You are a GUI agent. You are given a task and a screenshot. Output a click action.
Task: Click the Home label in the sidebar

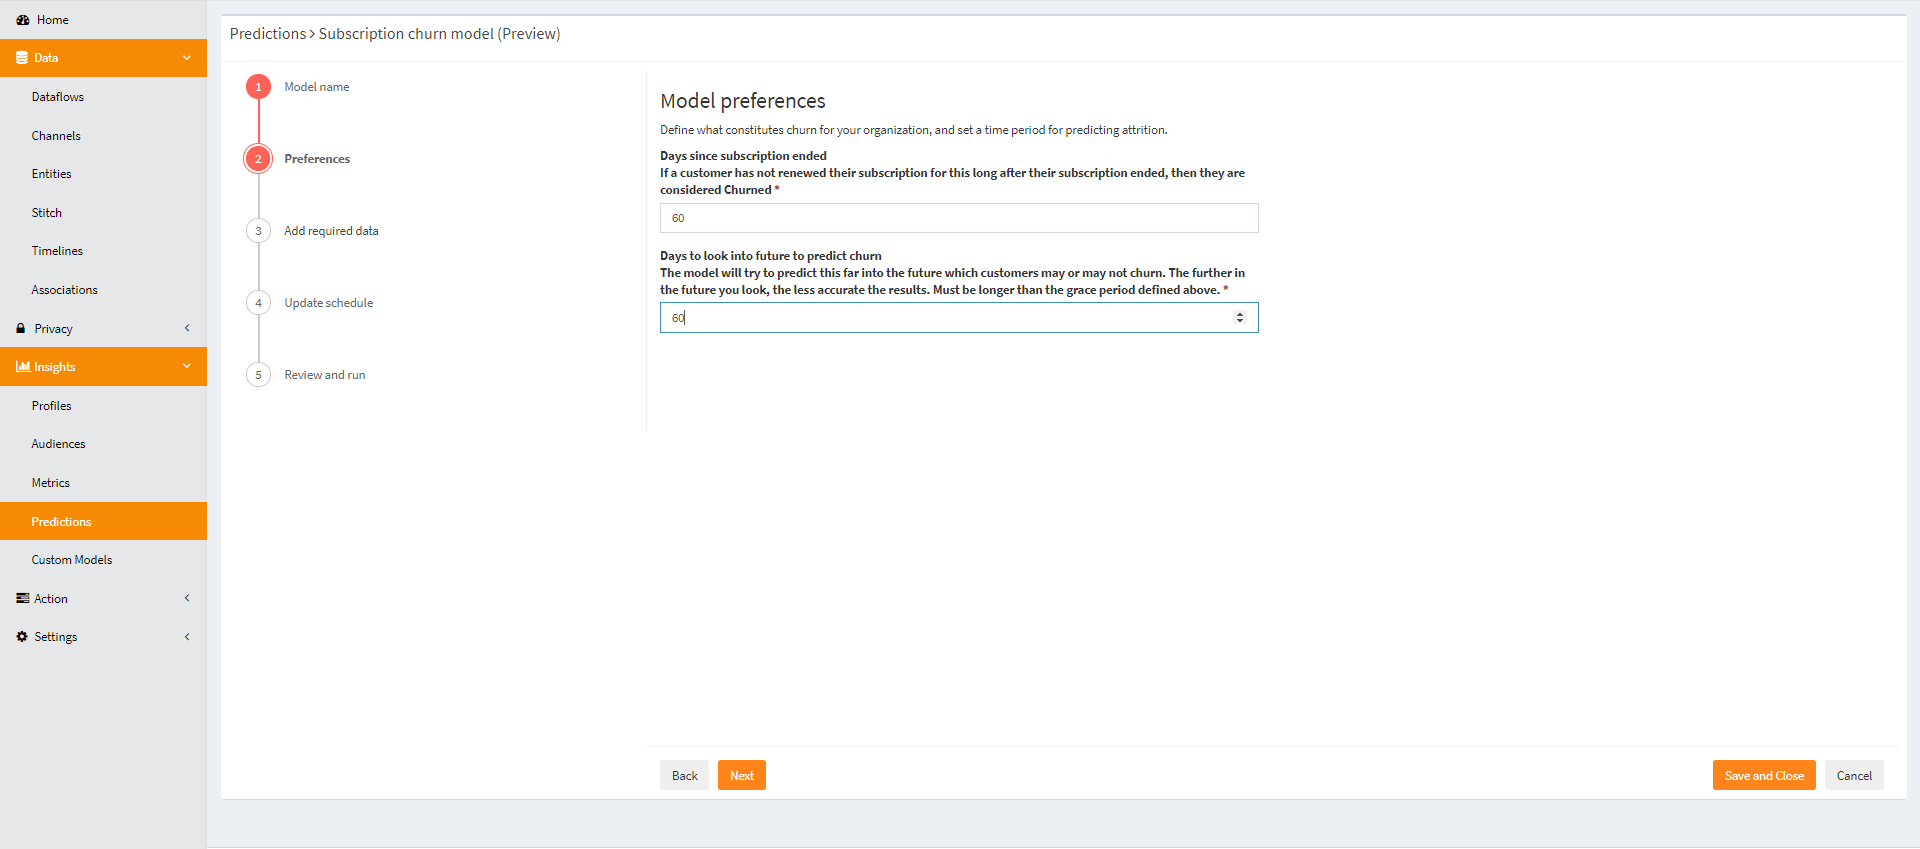(53, 20)
